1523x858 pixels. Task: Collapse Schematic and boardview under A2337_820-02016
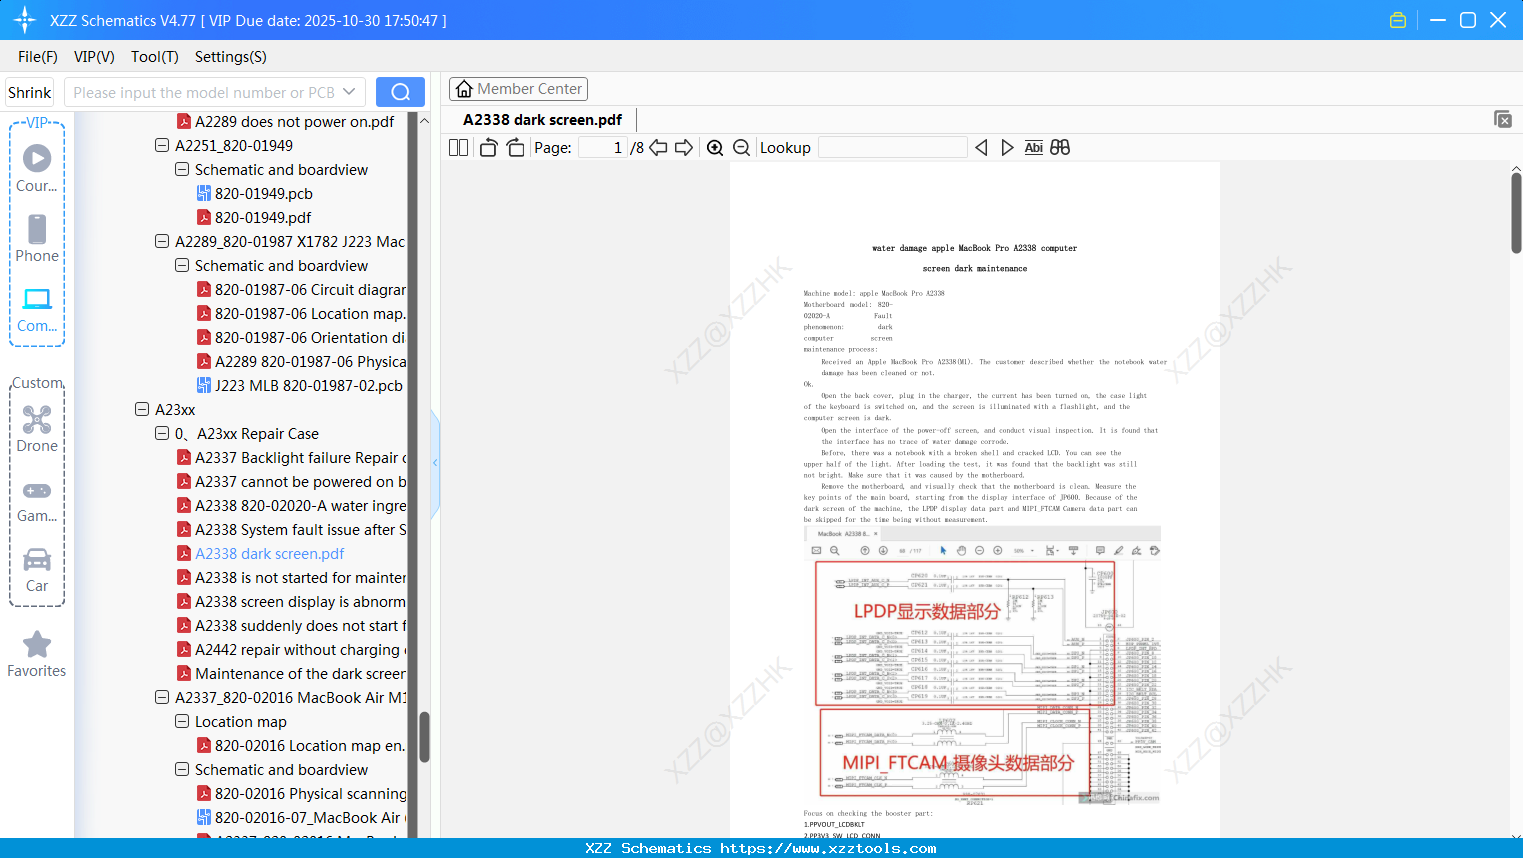tap(182, 770)
